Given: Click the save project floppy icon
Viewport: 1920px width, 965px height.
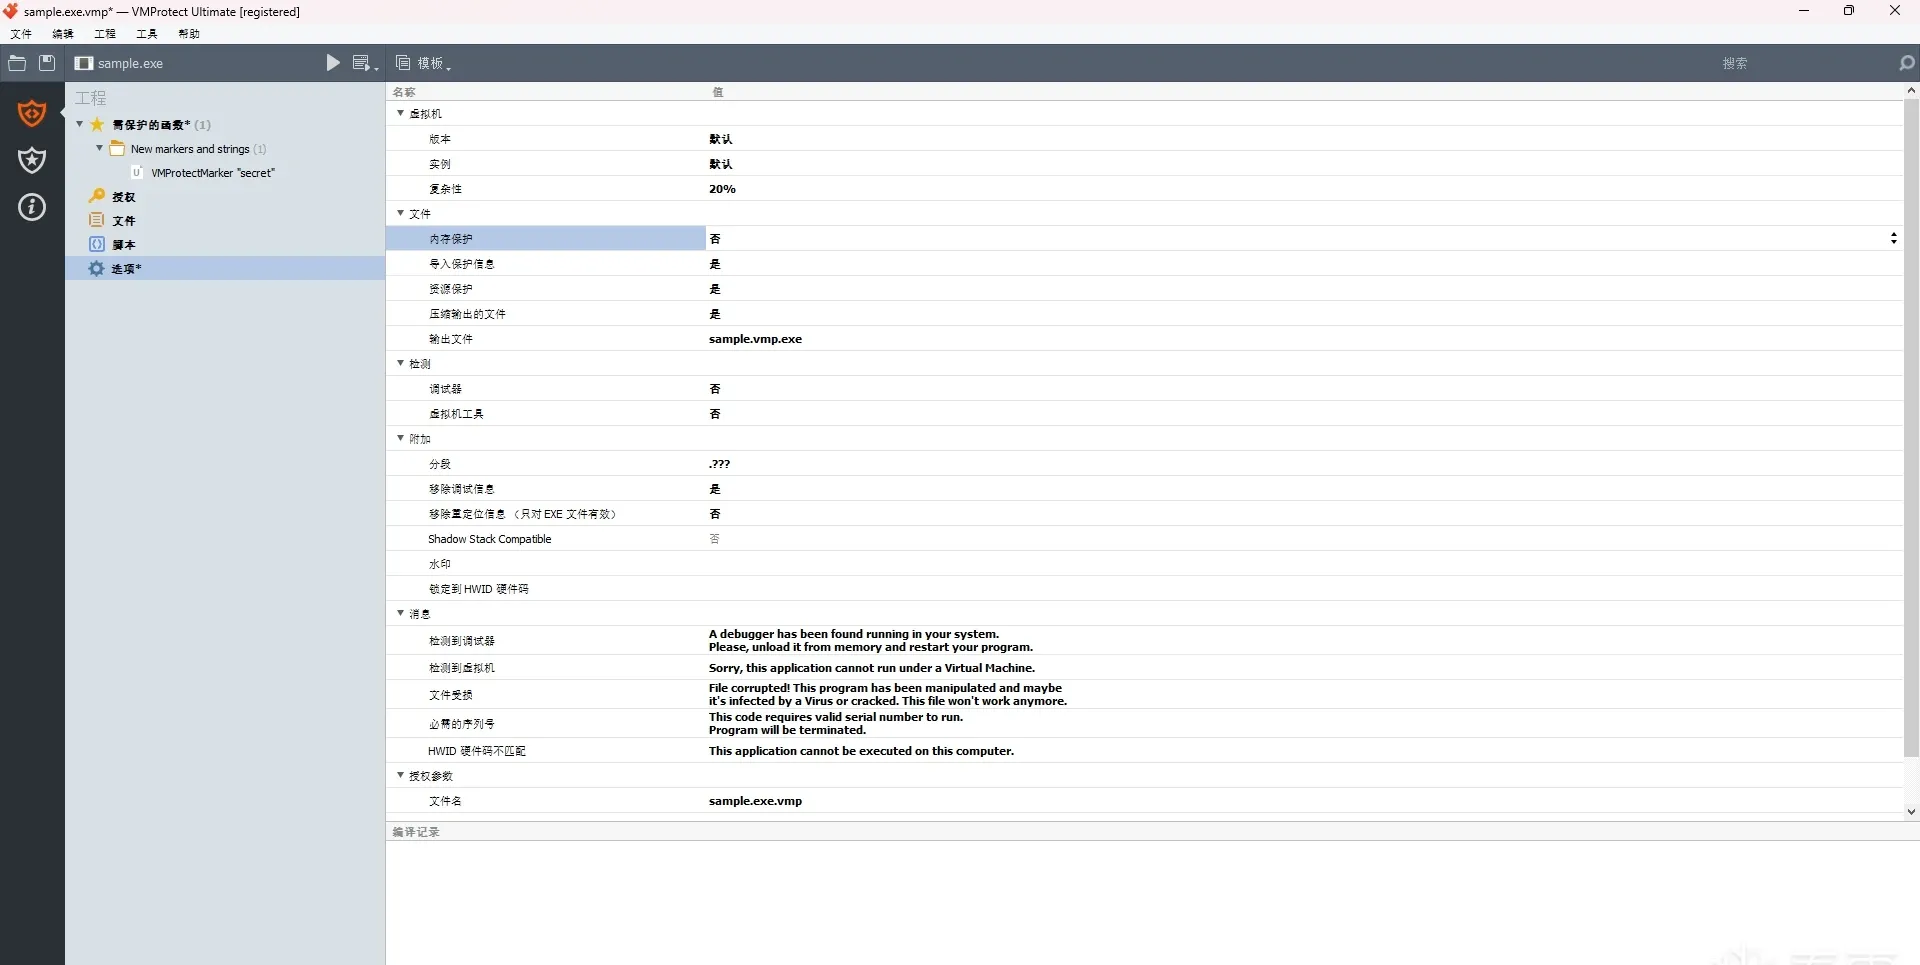Looking at the screenshot, I should pyautogui.click(x=47, y=63).
